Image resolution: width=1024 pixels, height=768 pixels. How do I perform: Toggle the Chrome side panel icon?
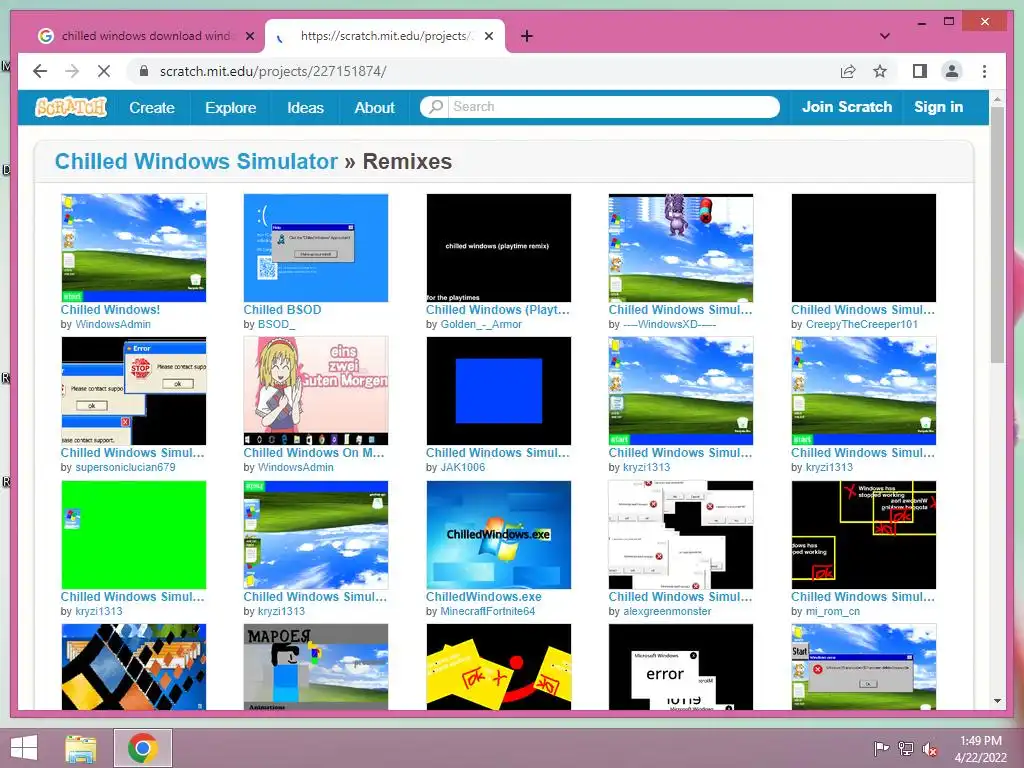pos(920,71)
